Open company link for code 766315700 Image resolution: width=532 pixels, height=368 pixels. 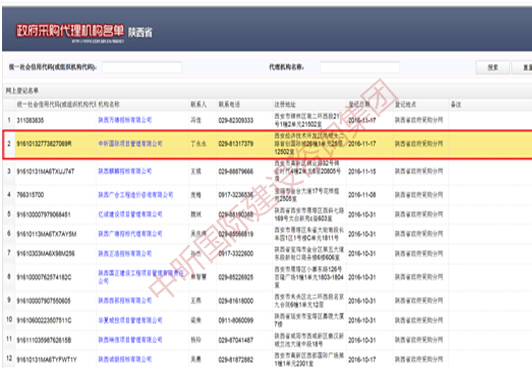136,195
